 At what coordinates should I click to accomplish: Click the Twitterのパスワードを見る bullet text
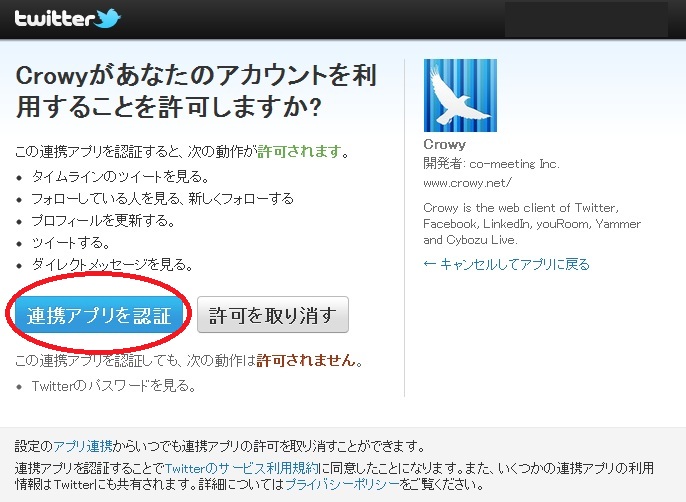tap(113, 386)
